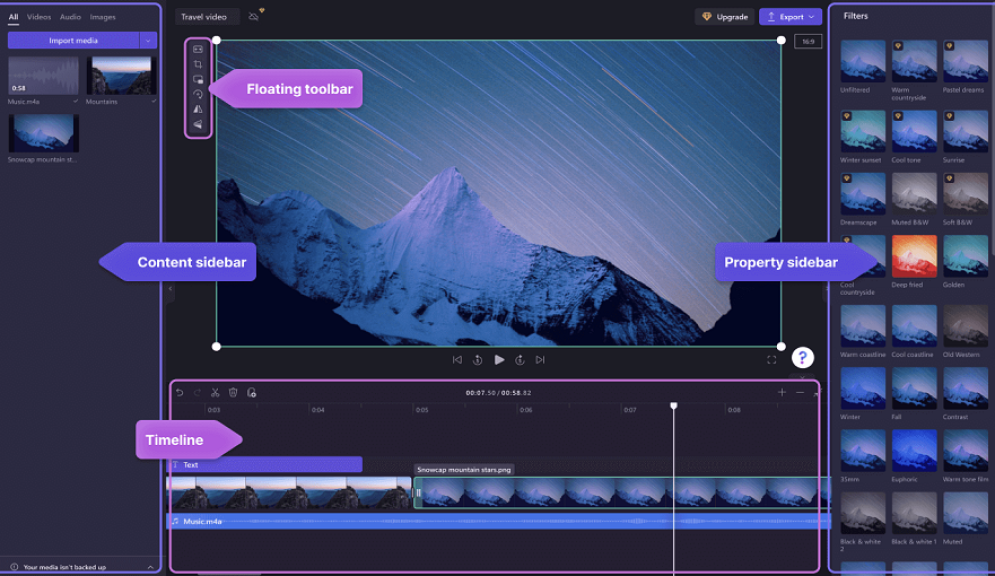Open the Import media dropdown arrow
Screen dimensions: 995x576
coord(148,40)
